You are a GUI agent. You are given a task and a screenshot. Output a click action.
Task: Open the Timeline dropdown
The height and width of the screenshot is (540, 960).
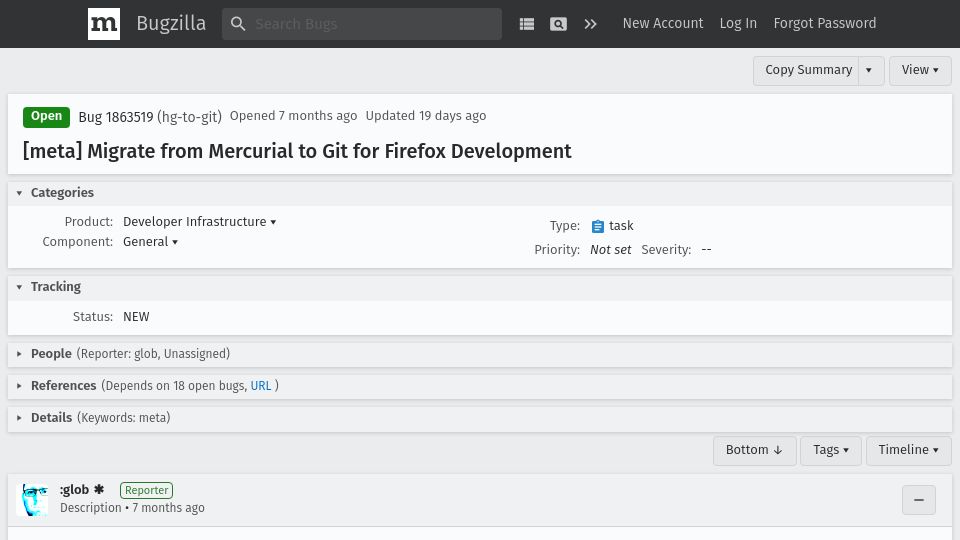click(x=909, y=451)
